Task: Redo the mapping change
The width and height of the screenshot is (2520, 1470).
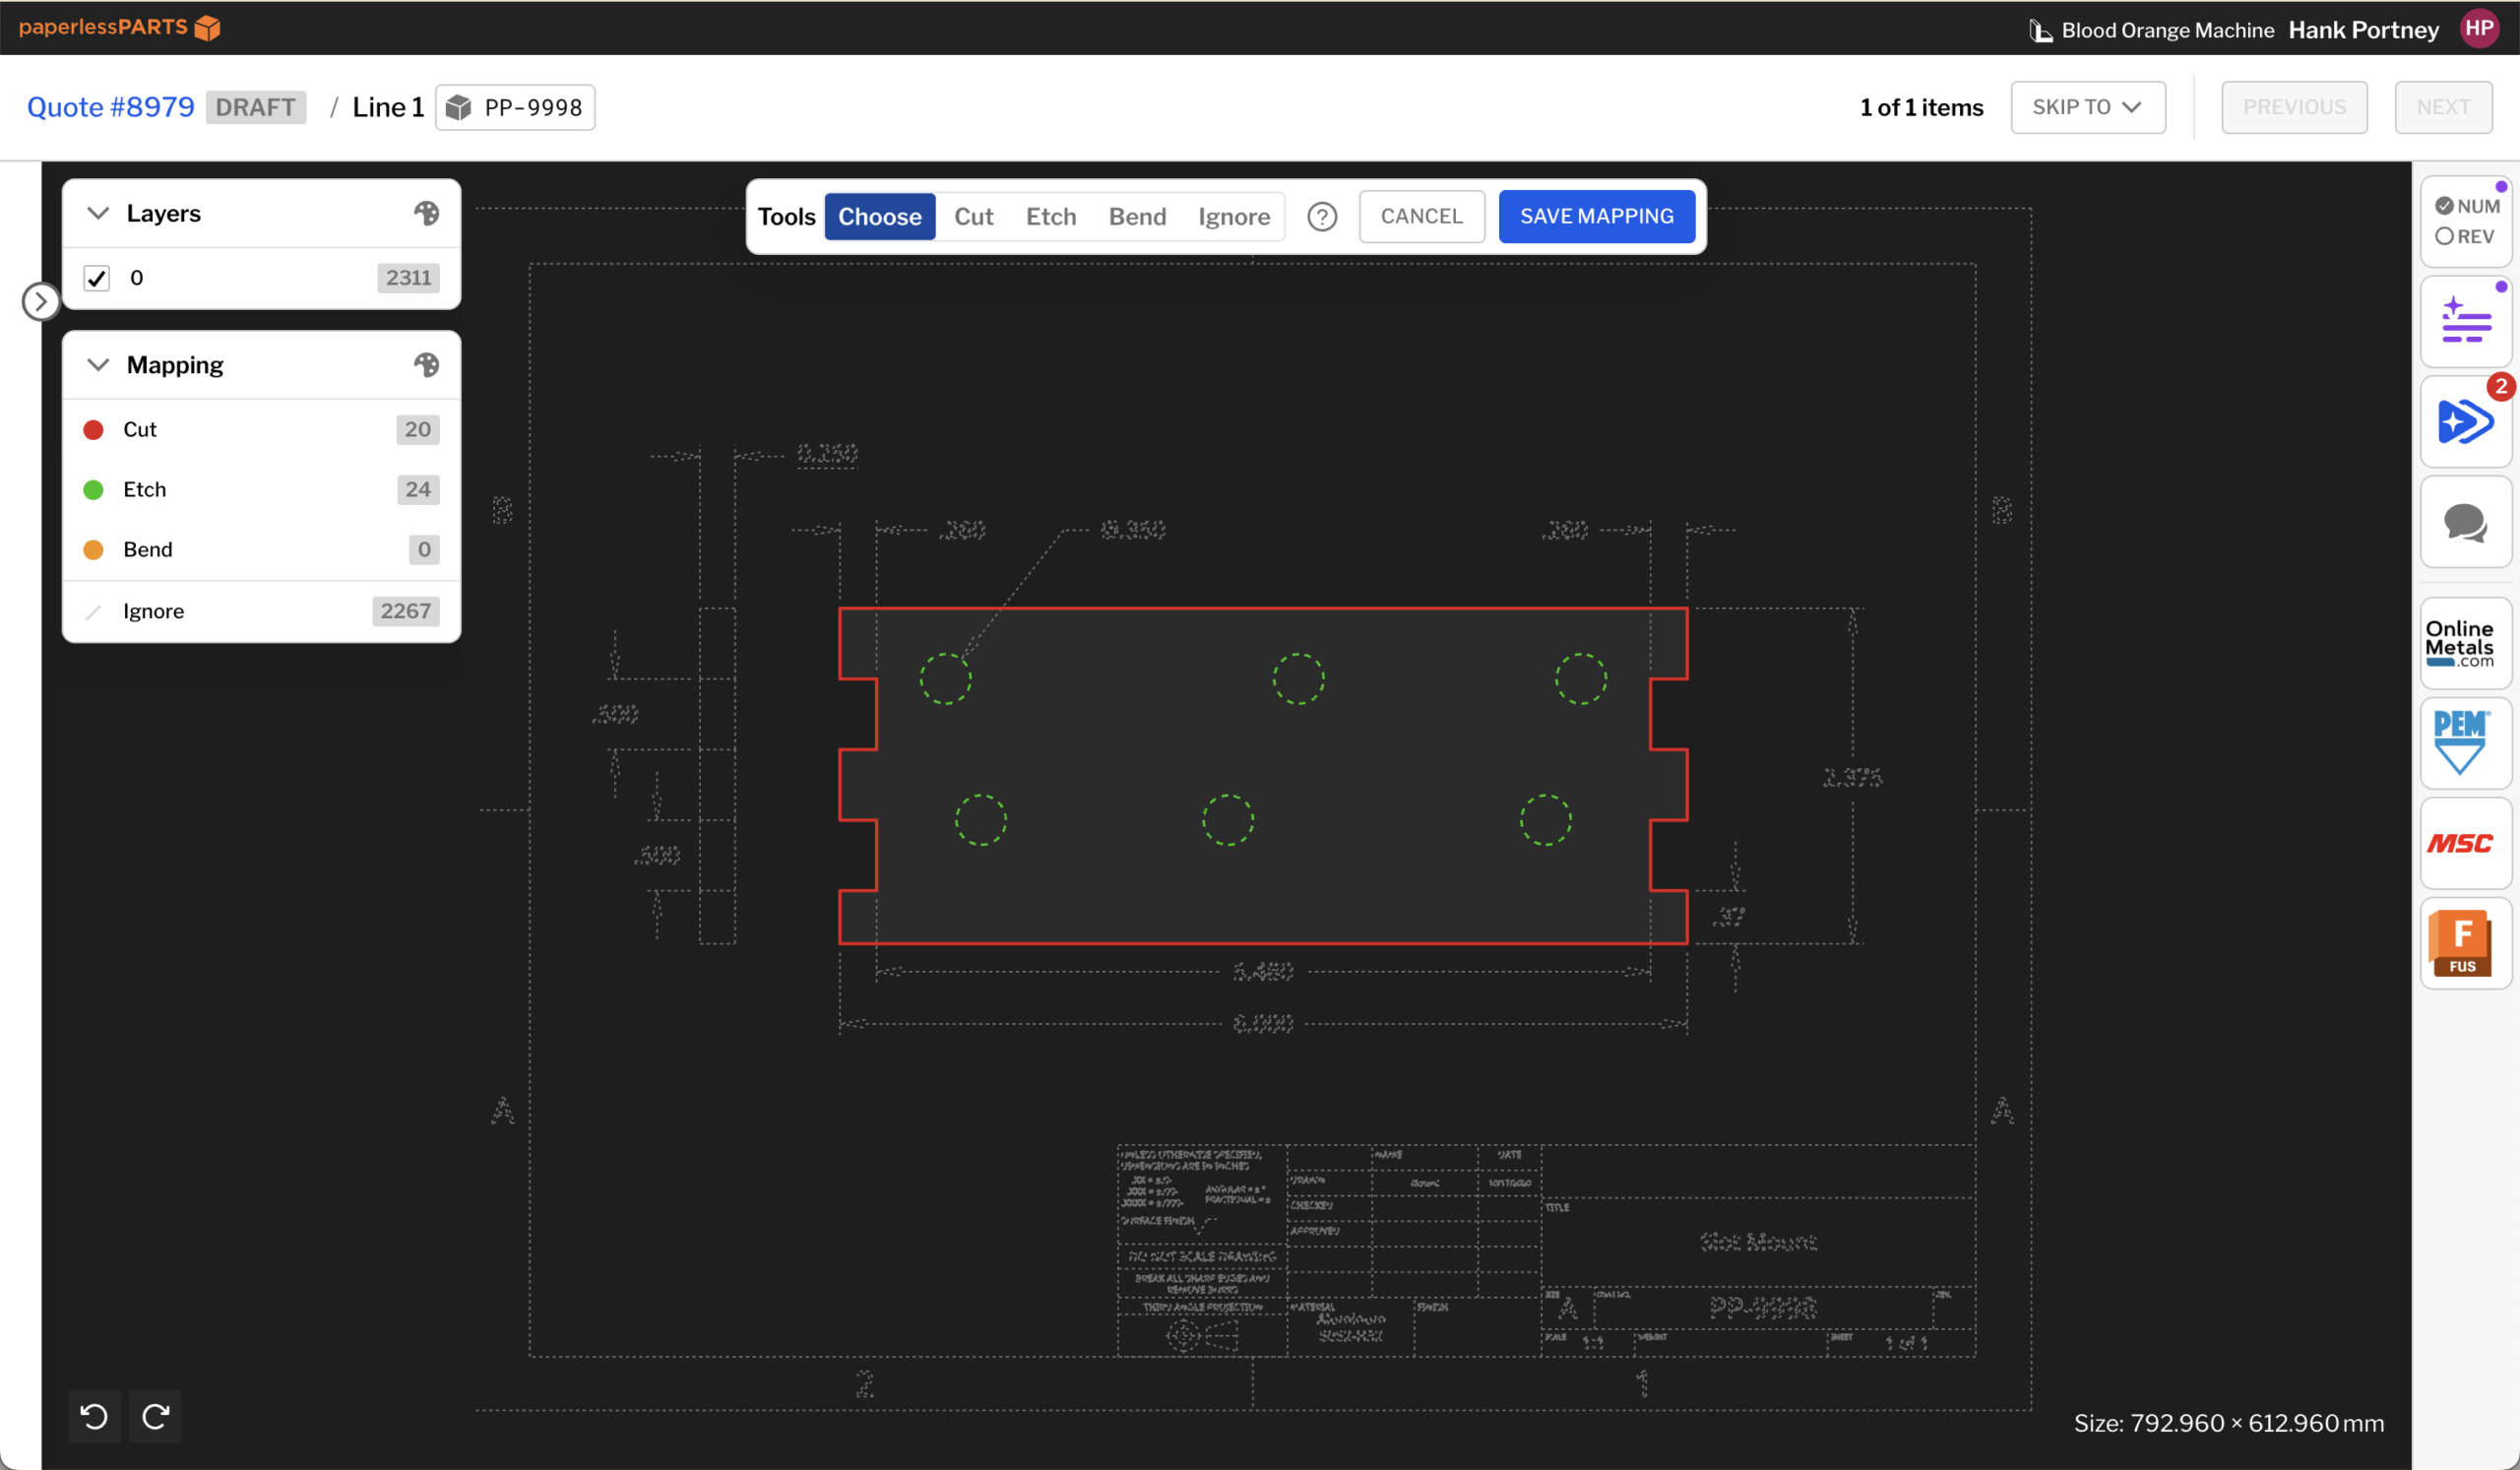Action: tap(155, 1416)
